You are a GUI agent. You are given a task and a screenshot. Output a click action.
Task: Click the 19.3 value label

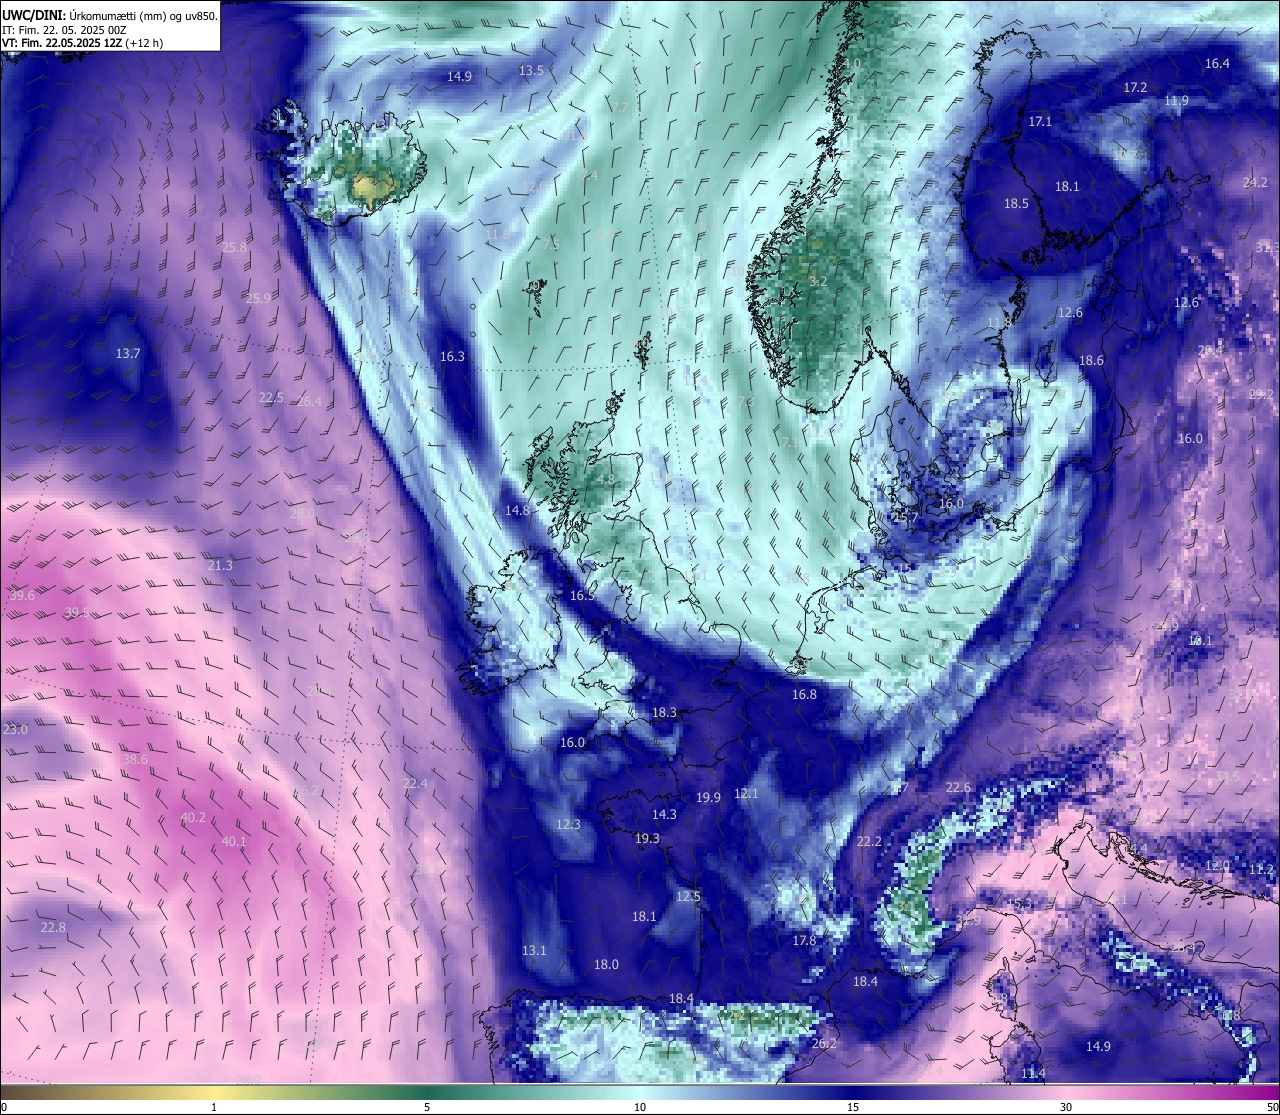[647, 839]
